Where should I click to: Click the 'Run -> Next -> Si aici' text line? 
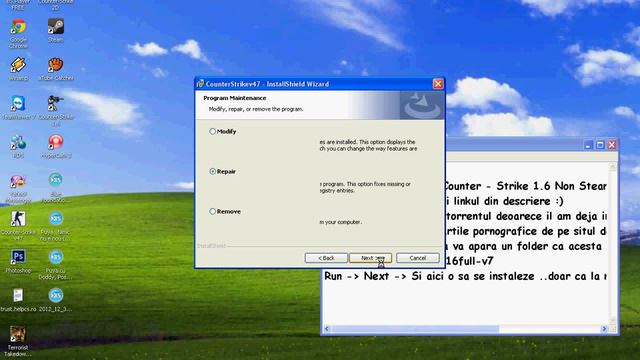(x=465, y=276)
